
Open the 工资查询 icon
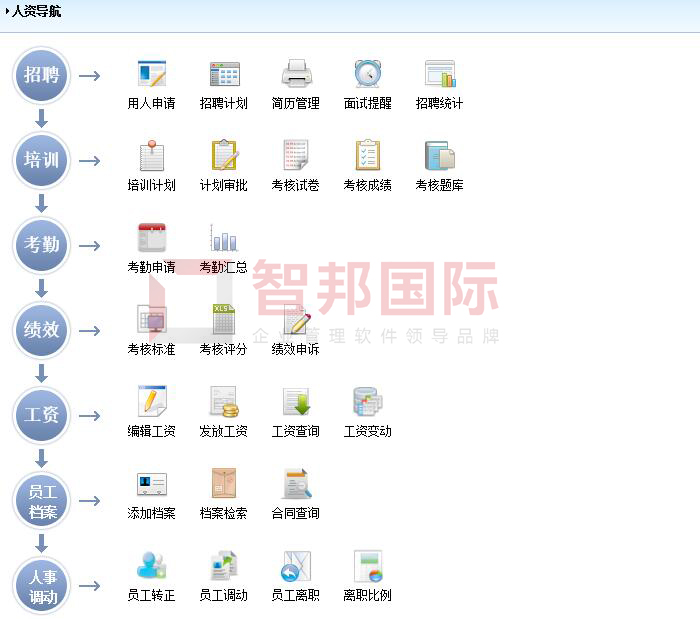coord(296,403)
